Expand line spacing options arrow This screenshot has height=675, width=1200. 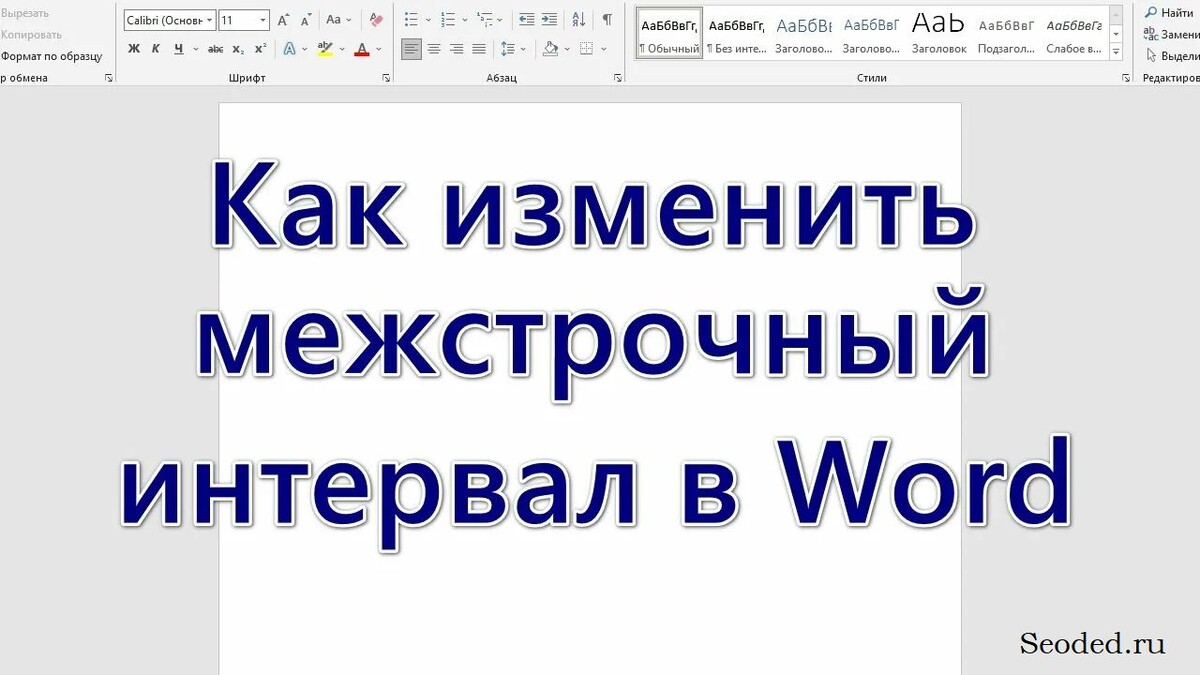click(523, 49)
